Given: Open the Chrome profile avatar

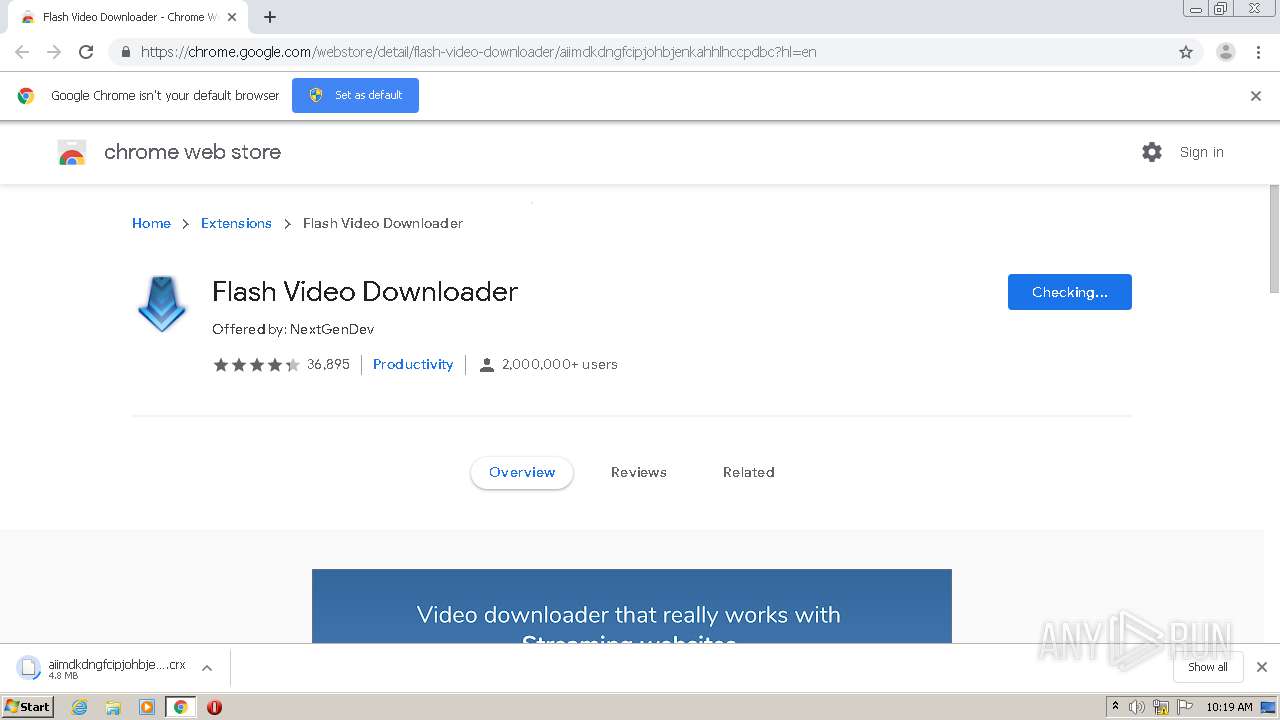Looking at the screenshot, I should pyautogui.click(x=1225, y=52).
